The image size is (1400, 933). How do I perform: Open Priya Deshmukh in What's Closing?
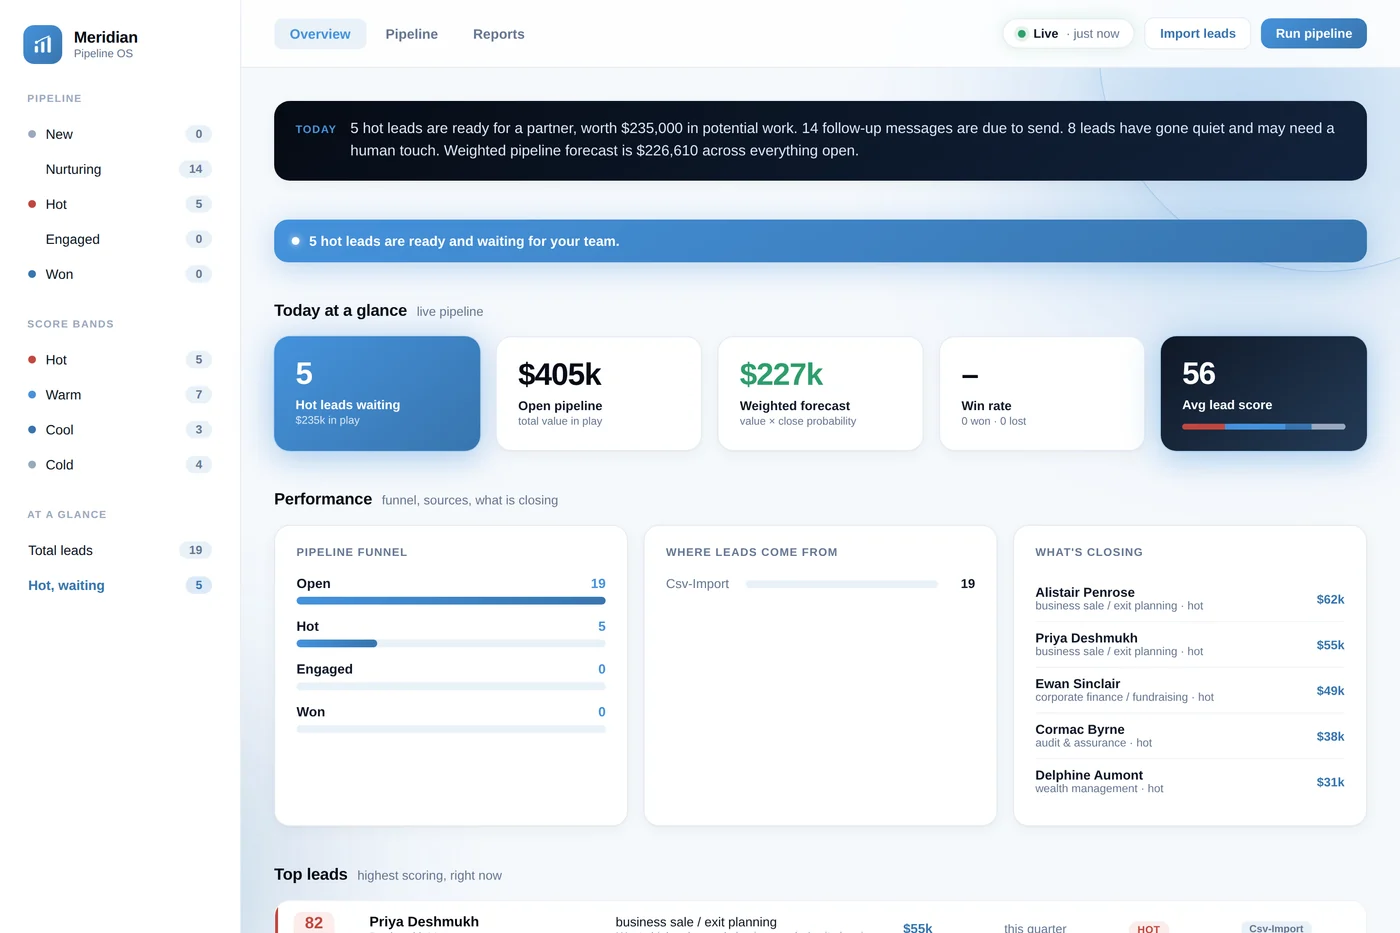tap(1190, 645)
